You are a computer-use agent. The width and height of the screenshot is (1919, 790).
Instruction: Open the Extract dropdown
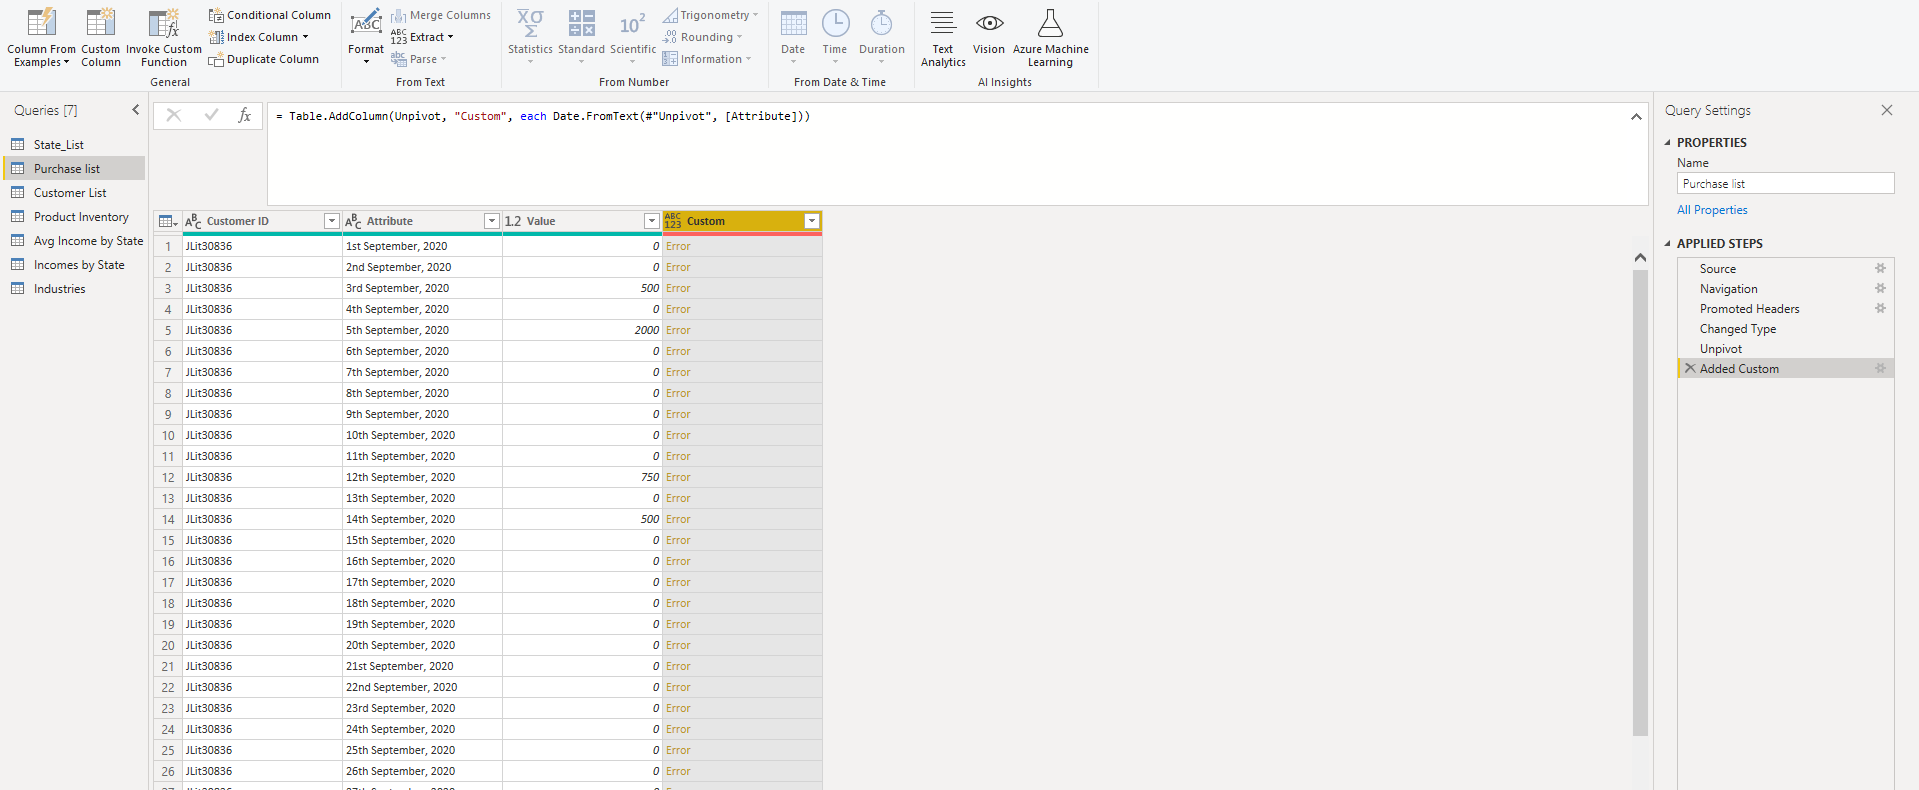point(422,37)
